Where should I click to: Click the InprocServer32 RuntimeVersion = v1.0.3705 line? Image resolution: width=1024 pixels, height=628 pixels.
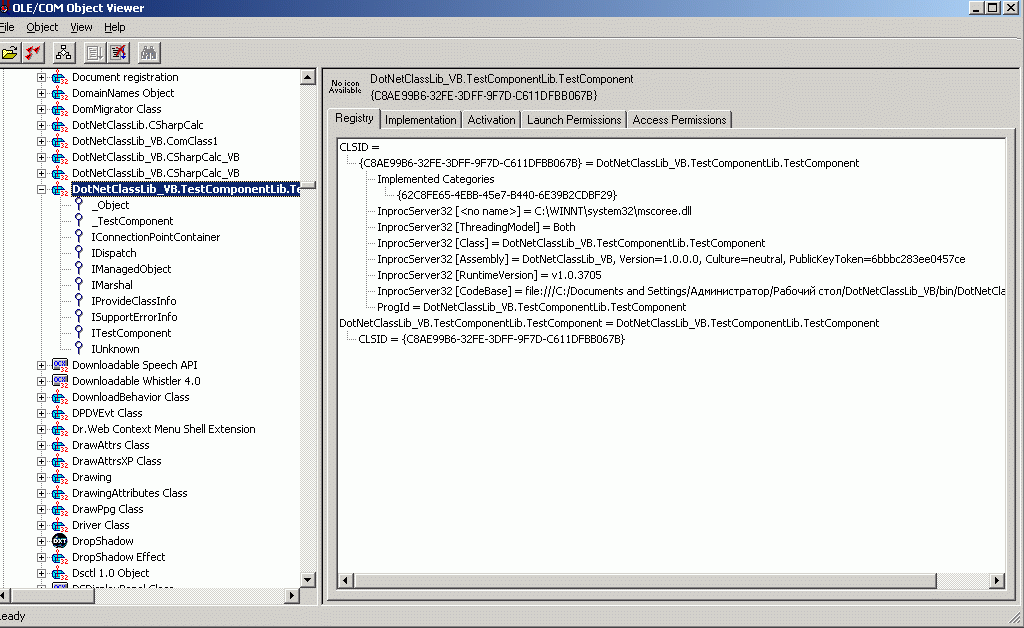pyautogui.click(x=489, y=275)
